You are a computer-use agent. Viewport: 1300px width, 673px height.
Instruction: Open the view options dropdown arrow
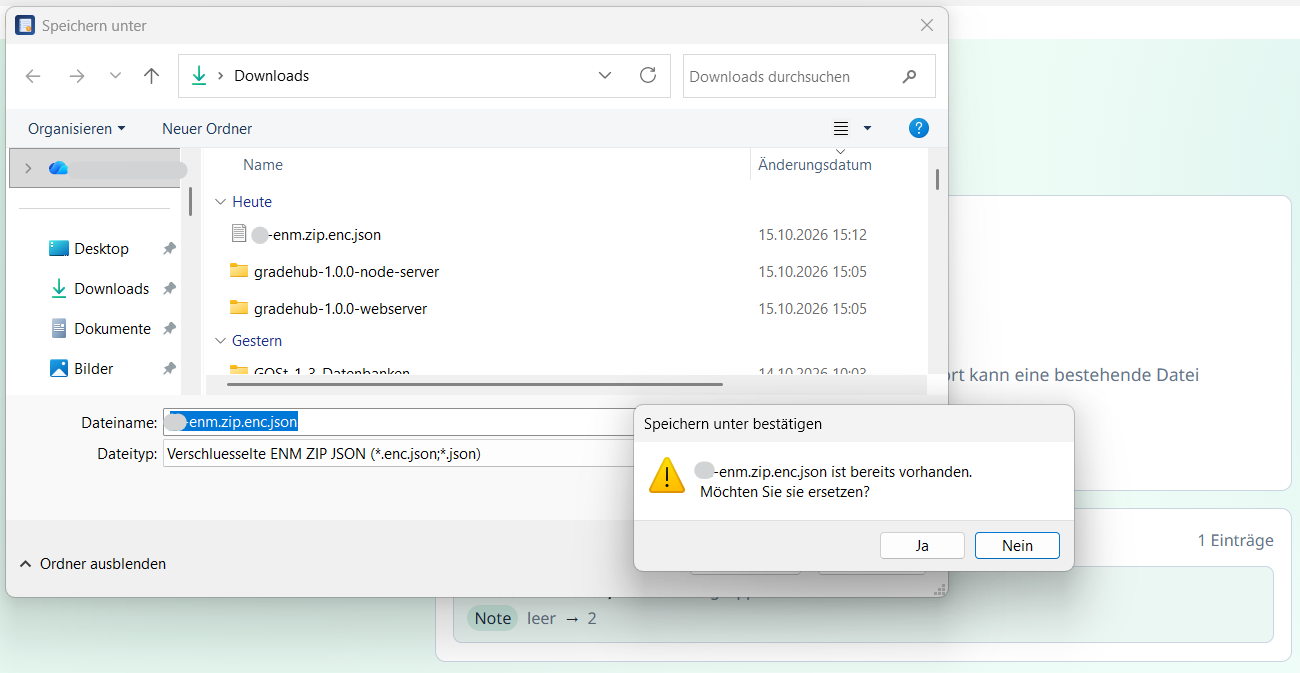(x=867, y=129)
